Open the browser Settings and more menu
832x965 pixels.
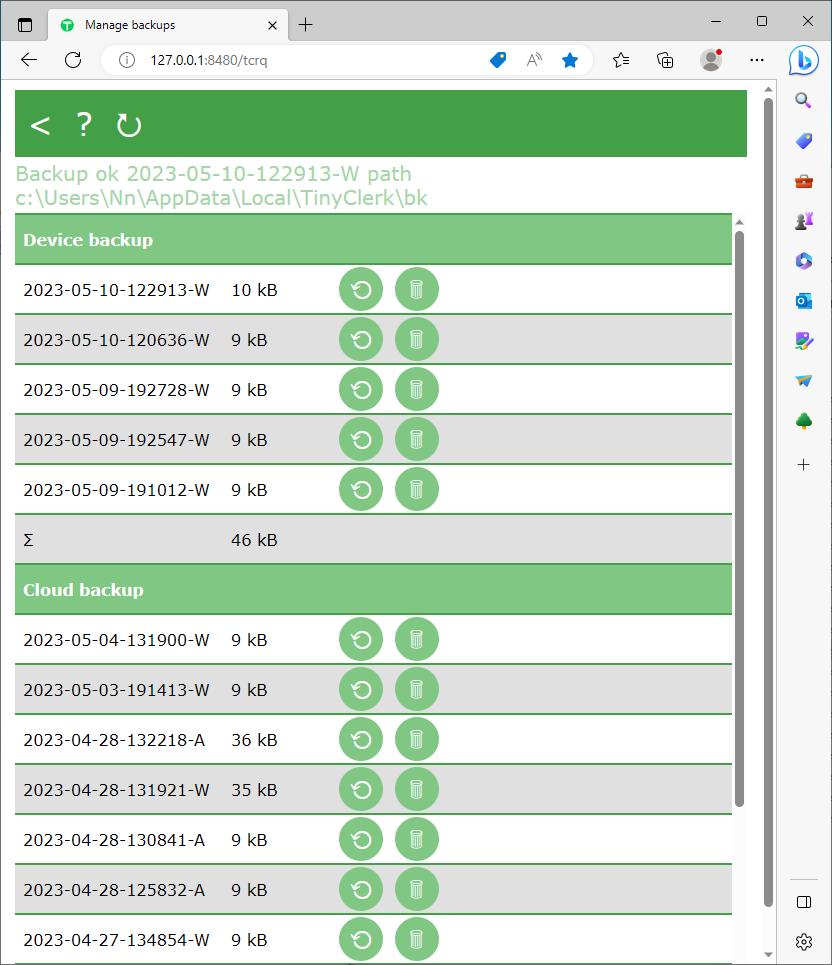click(757, 60)
